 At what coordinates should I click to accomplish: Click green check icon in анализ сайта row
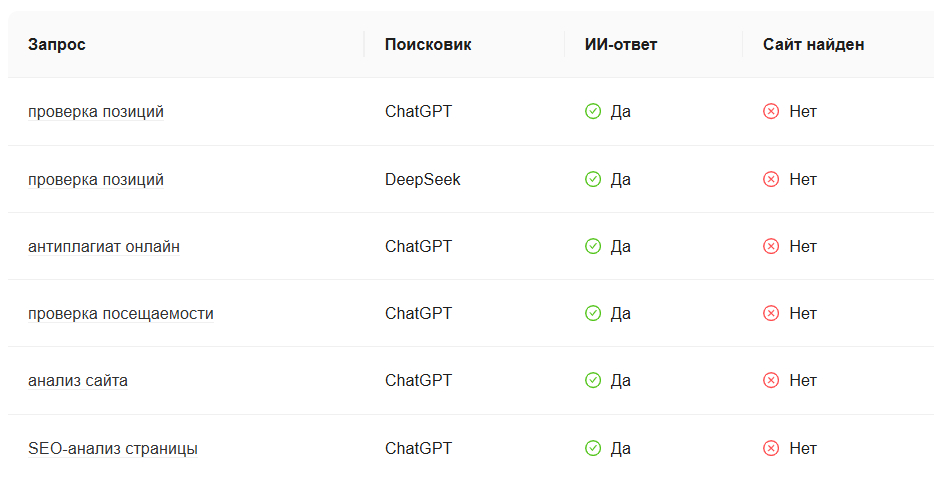pos(593,381)
